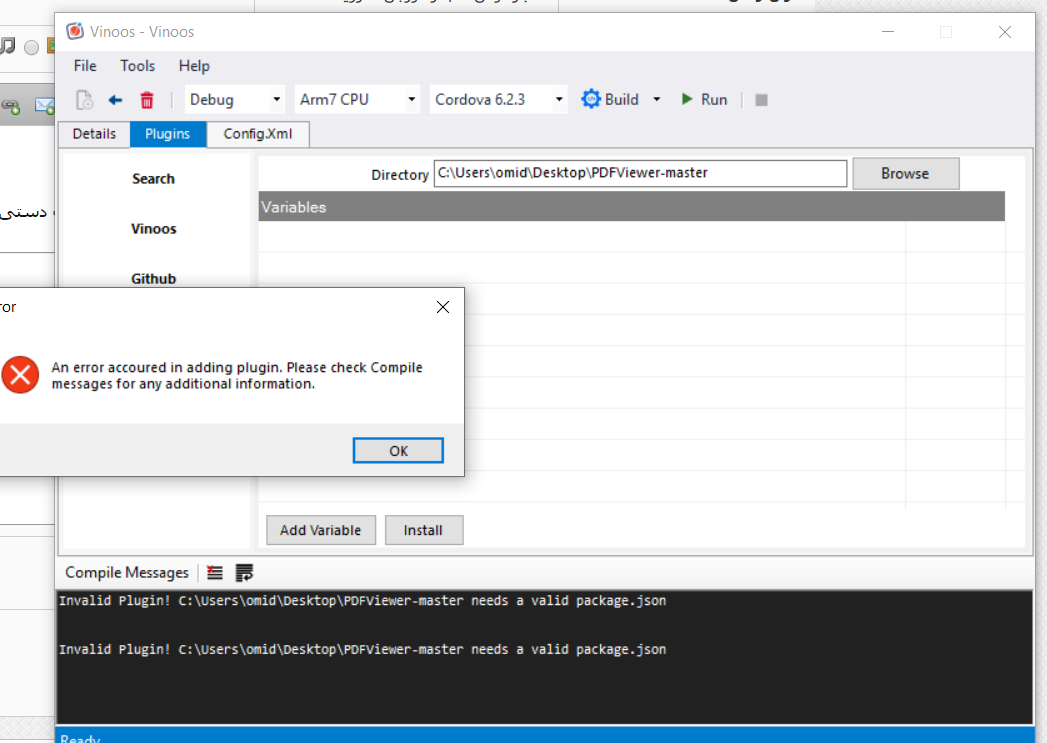Screen dimensions: 1047x743
Task: Close the error dialog with X
Action: pyautogui.click(x=443, y=306)
